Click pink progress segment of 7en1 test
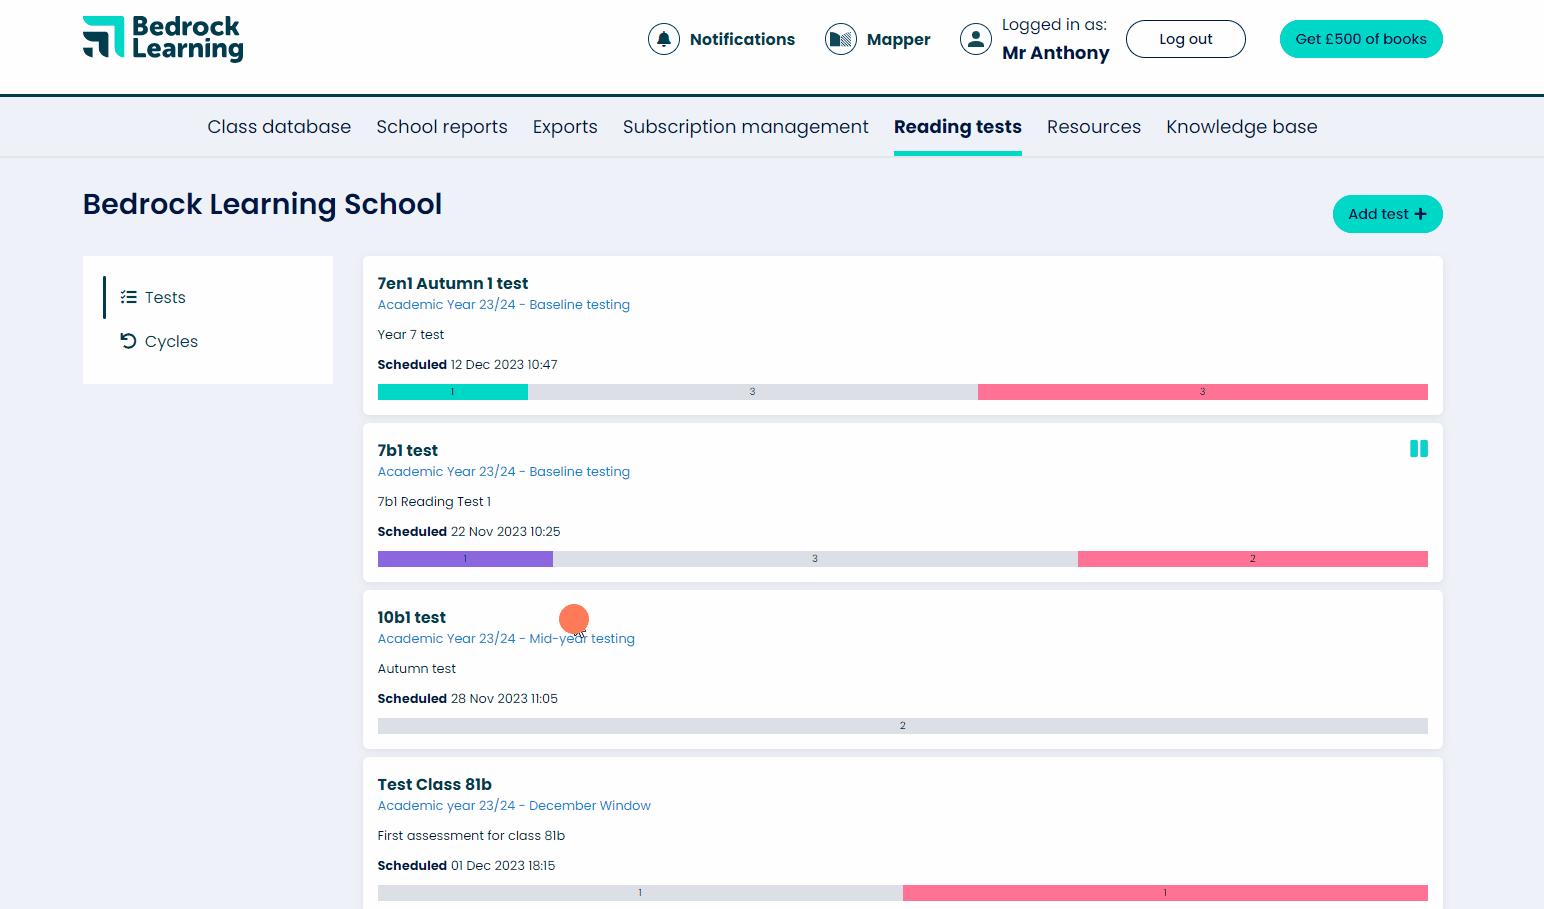The image size is (1544, 909). coord(1203,392)
